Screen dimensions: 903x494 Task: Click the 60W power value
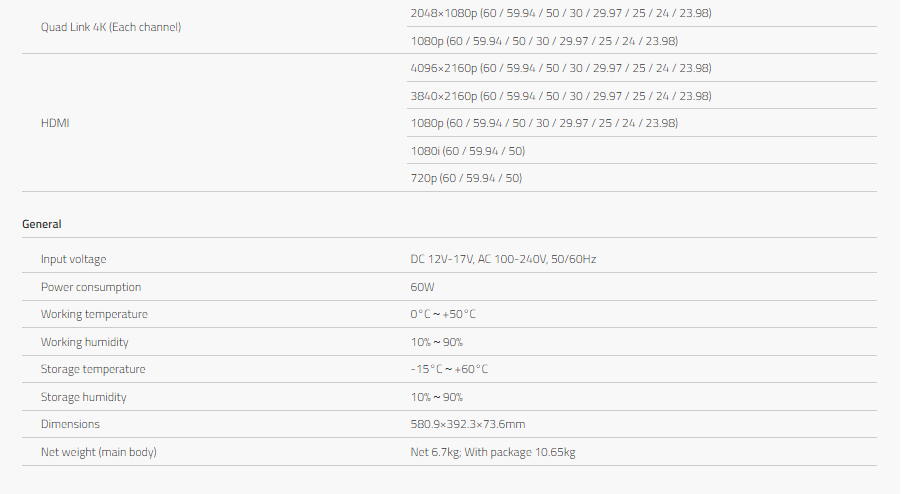(x=422, y=287)
